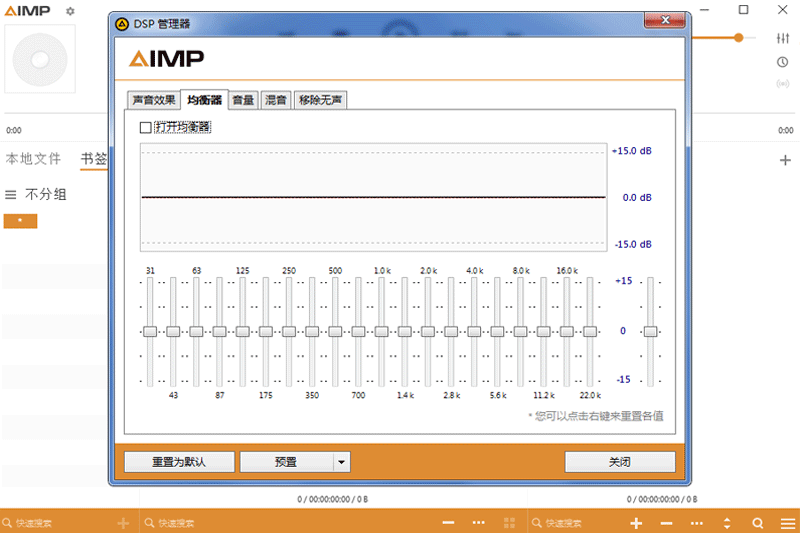
Task: Open the settings gear next to the AIMP logo
Action: point(70,11)
